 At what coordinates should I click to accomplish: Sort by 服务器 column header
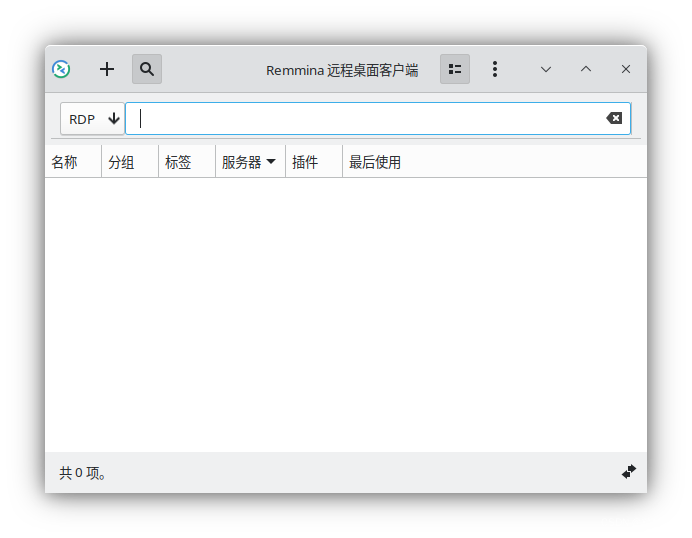click(251, 162)
